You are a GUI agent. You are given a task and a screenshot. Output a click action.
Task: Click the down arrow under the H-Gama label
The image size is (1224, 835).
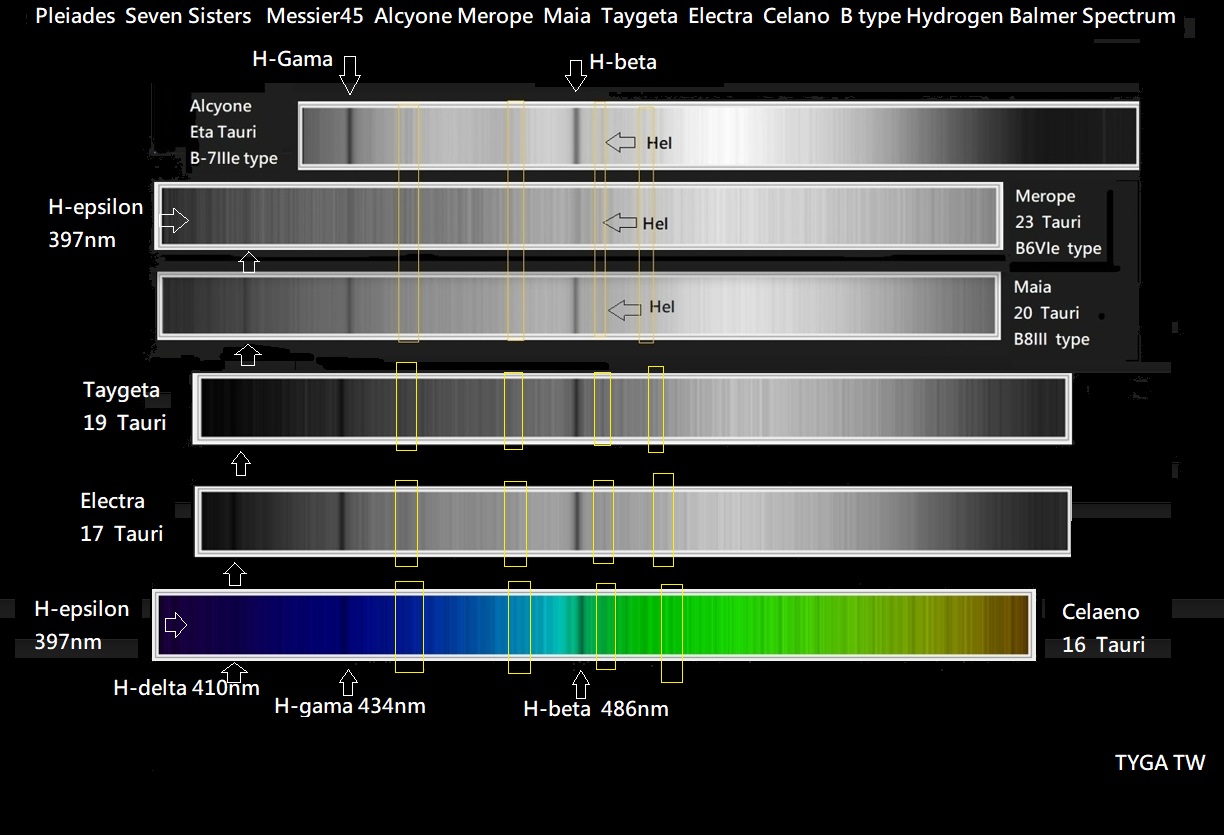coord(349,75)
